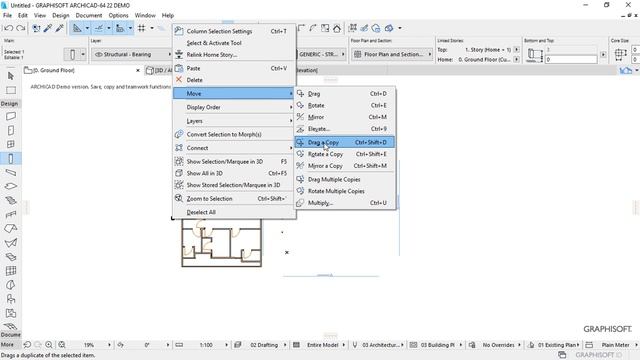This screenshot has width=640, height=360.
Task: Expand the Display Order submenu
Action: 234,107
